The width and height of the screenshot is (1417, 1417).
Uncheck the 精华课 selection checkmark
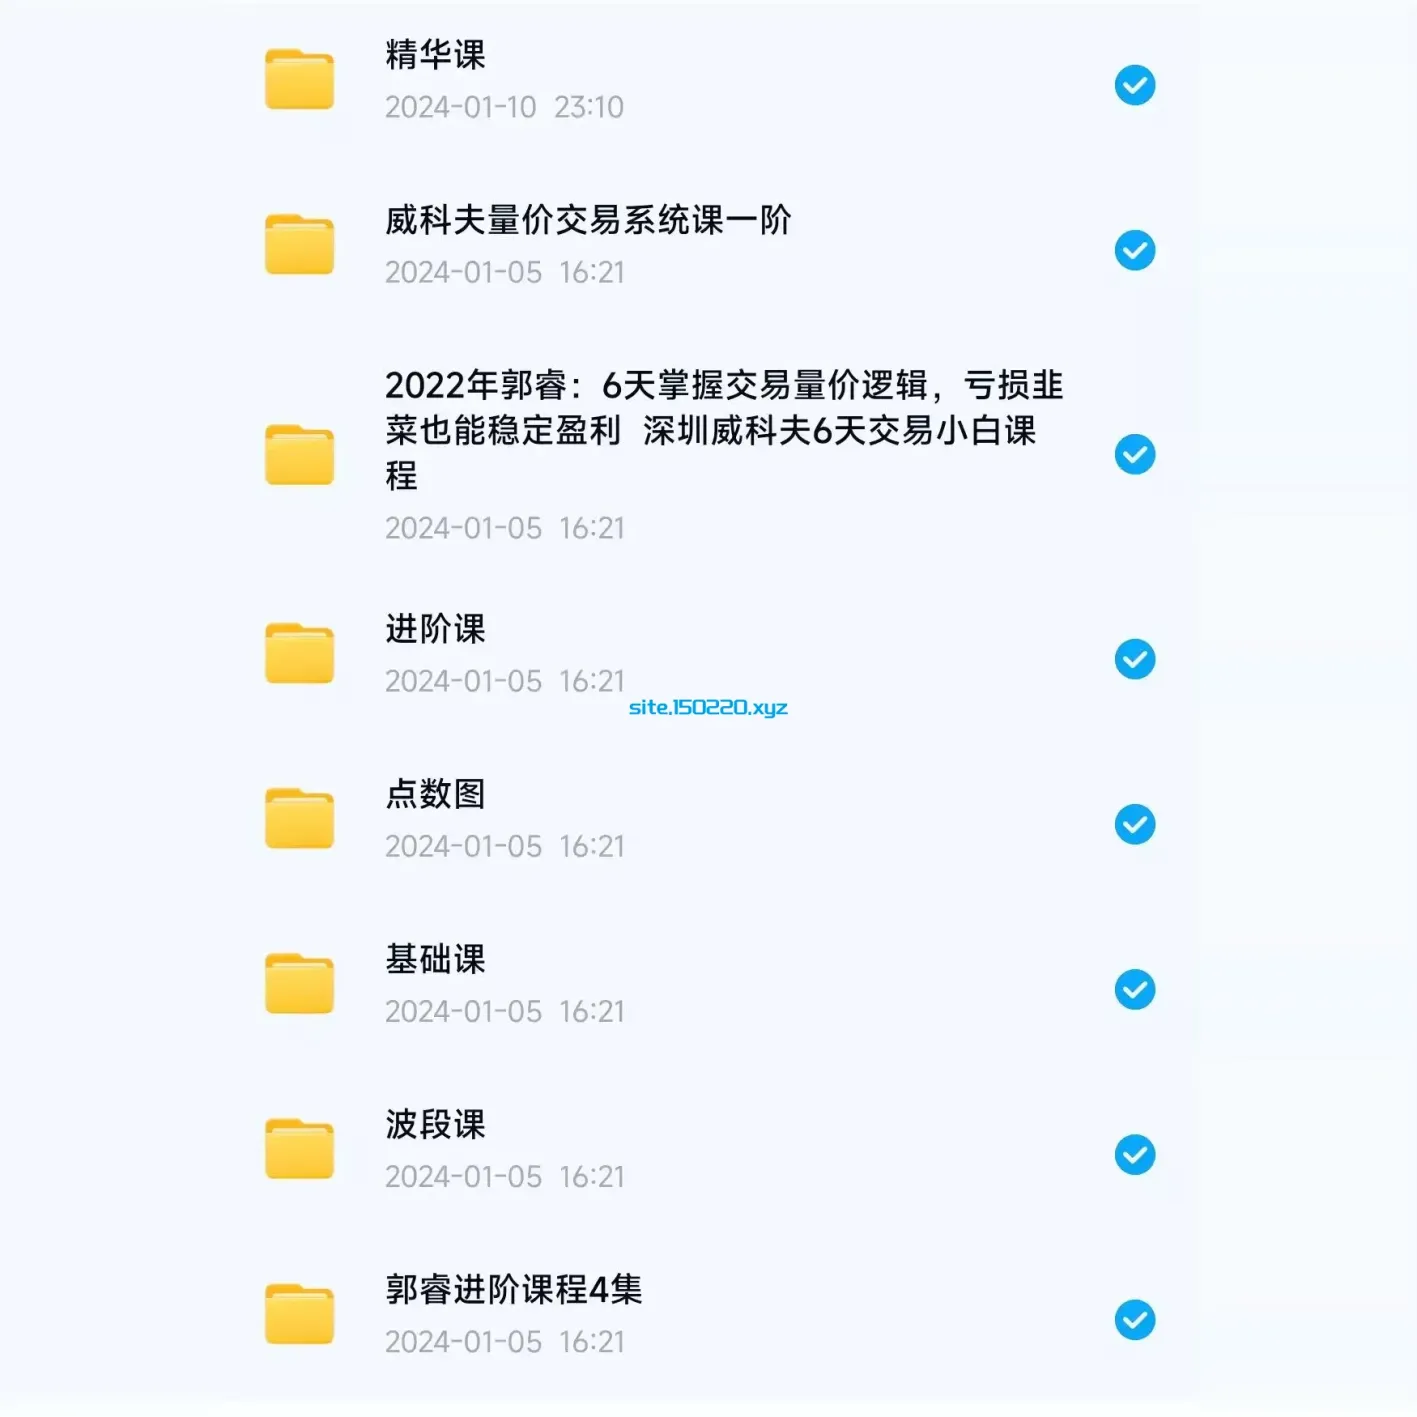coord(1135,85)
